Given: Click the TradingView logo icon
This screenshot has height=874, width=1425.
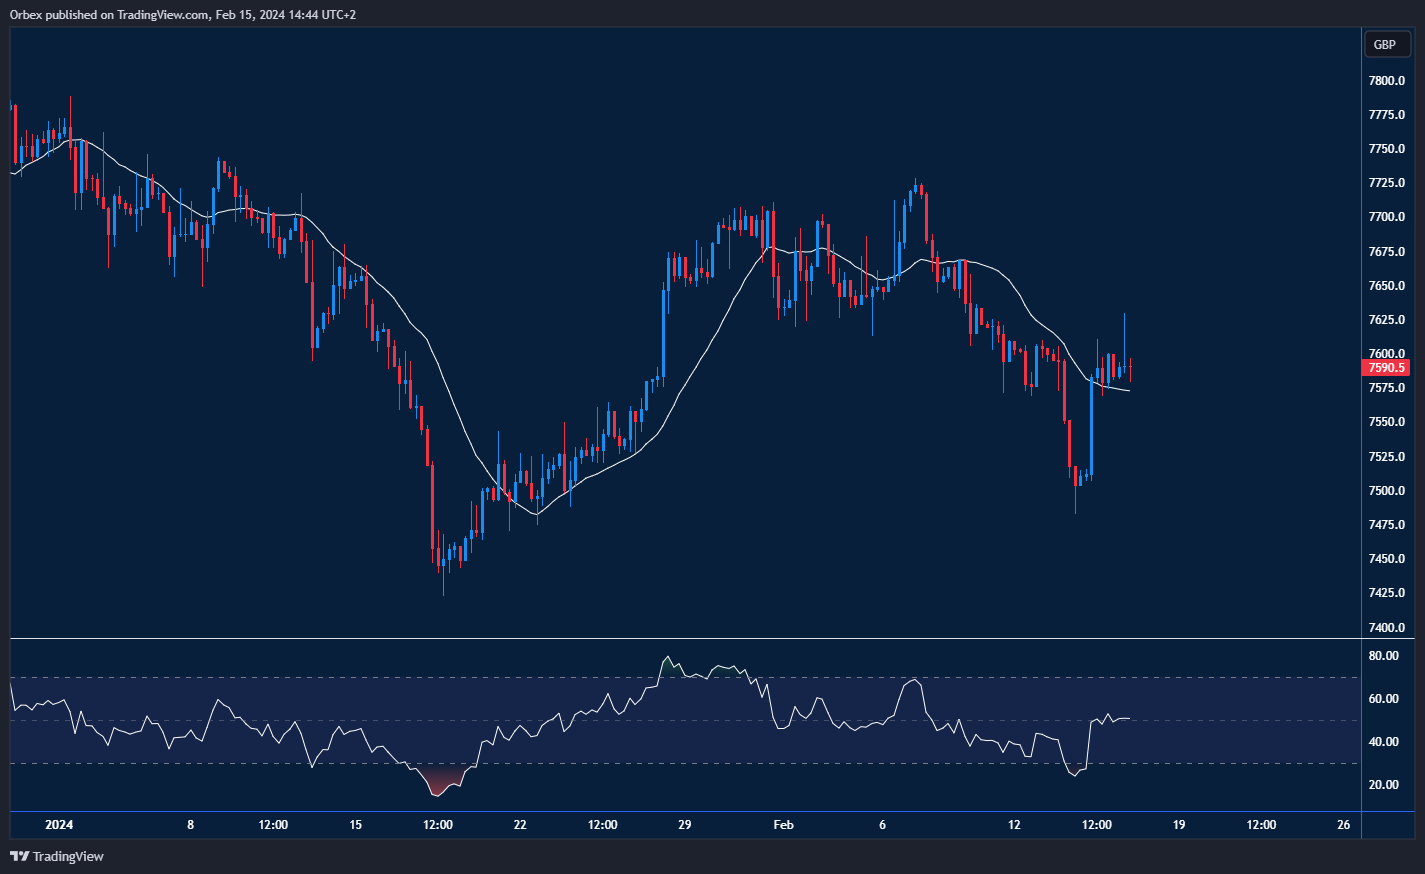Looking at the screenshot, I should [x=19, y=856].
